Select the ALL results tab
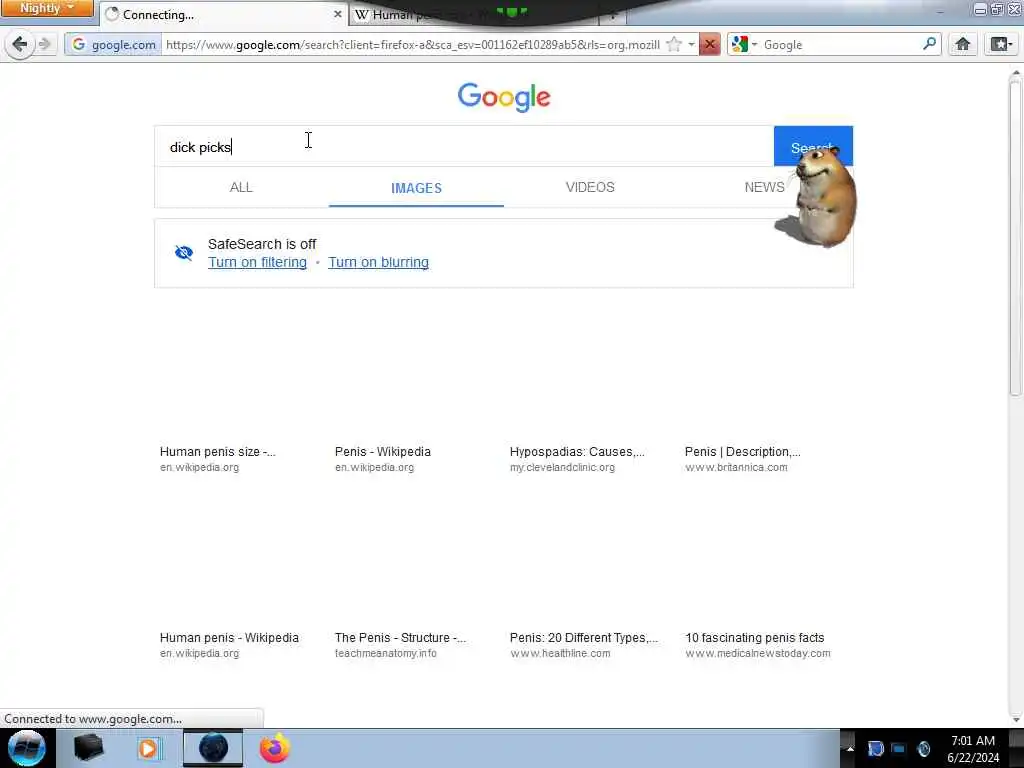 tap(241, 187)
